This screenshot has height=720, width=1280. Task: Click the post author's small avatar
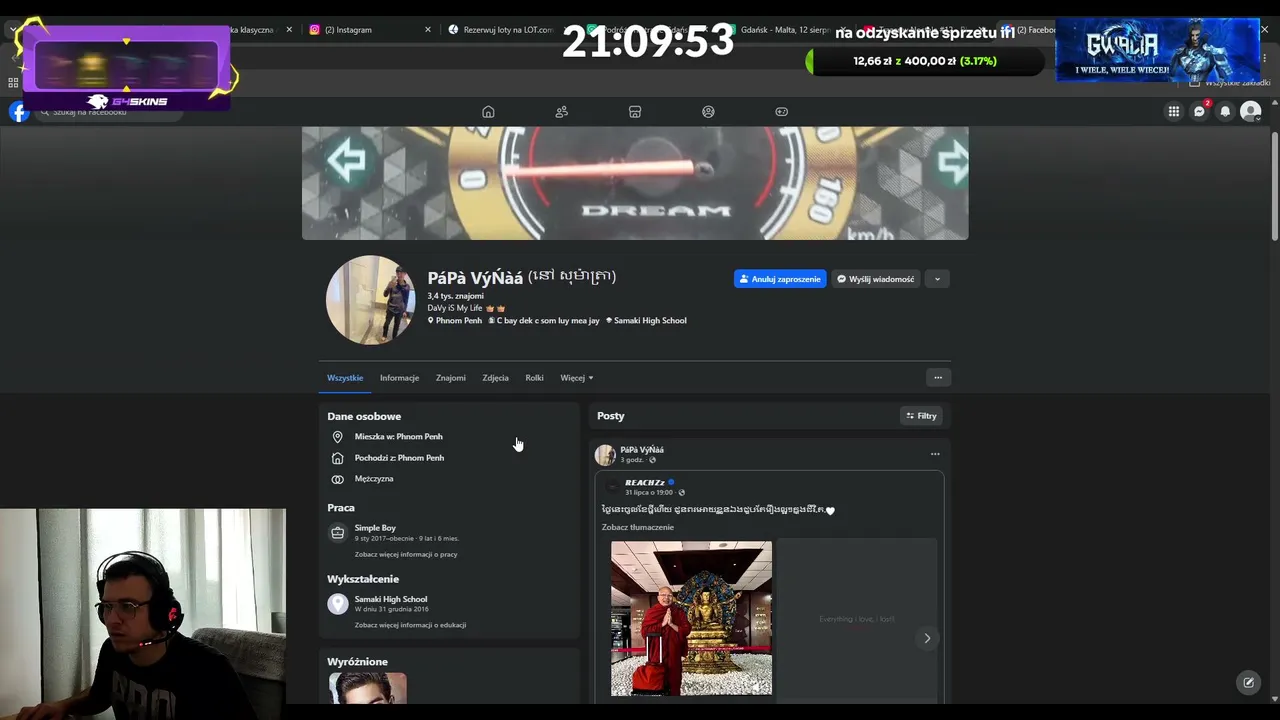[605, 455]
